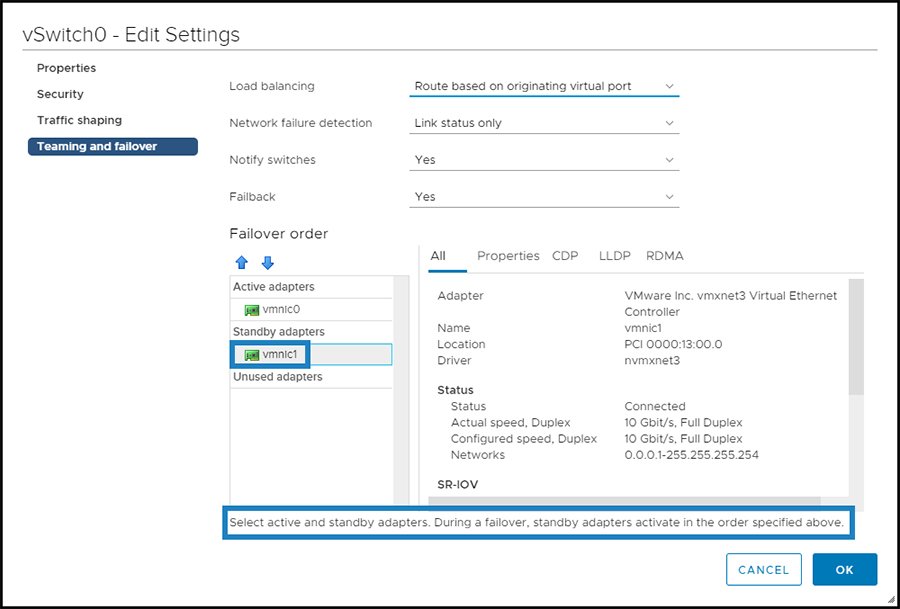
Task: Click OK to save the settings
Action: pos(845,569)
